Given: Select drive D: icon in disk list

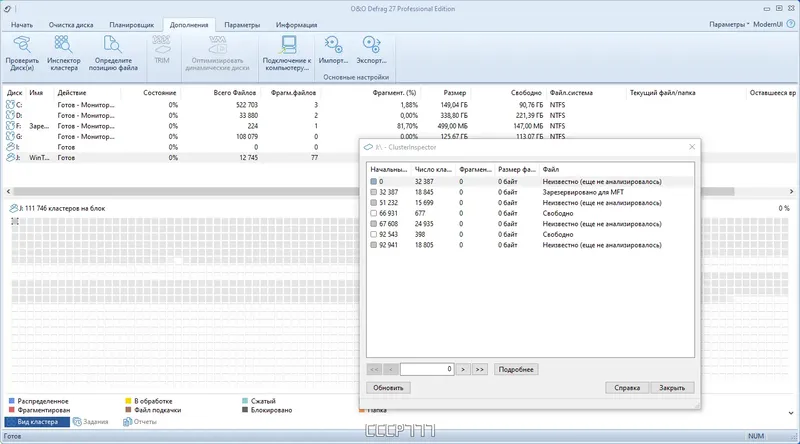Looking at the screenshot, I should [x=10, y=115].
